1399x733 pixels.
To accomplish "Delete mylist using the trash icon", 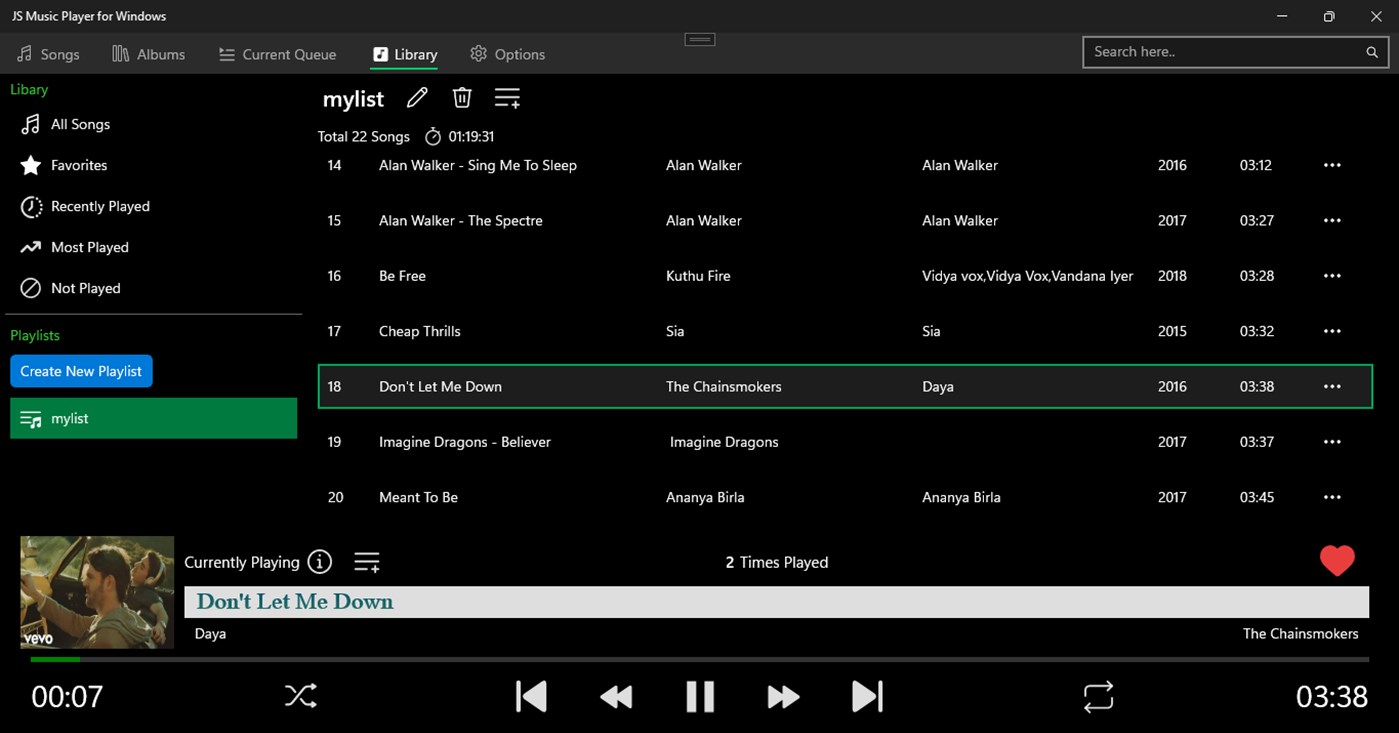I will tap(461, 97).
